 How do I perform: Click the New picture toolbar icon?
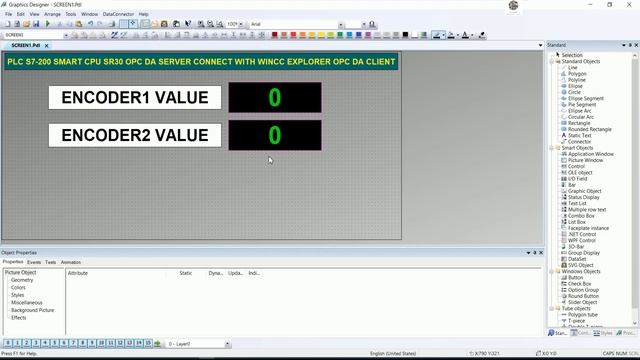[x=7, y=24]
